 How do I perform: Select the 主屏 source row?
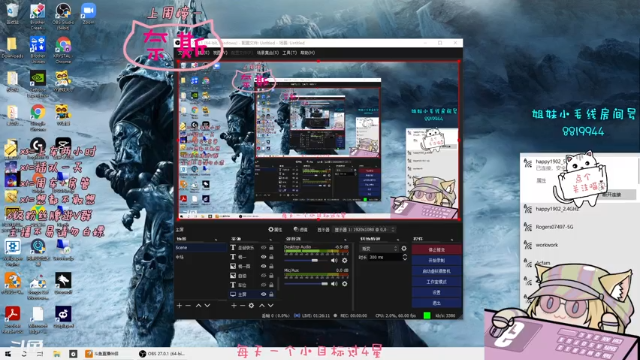click(252, 294)
